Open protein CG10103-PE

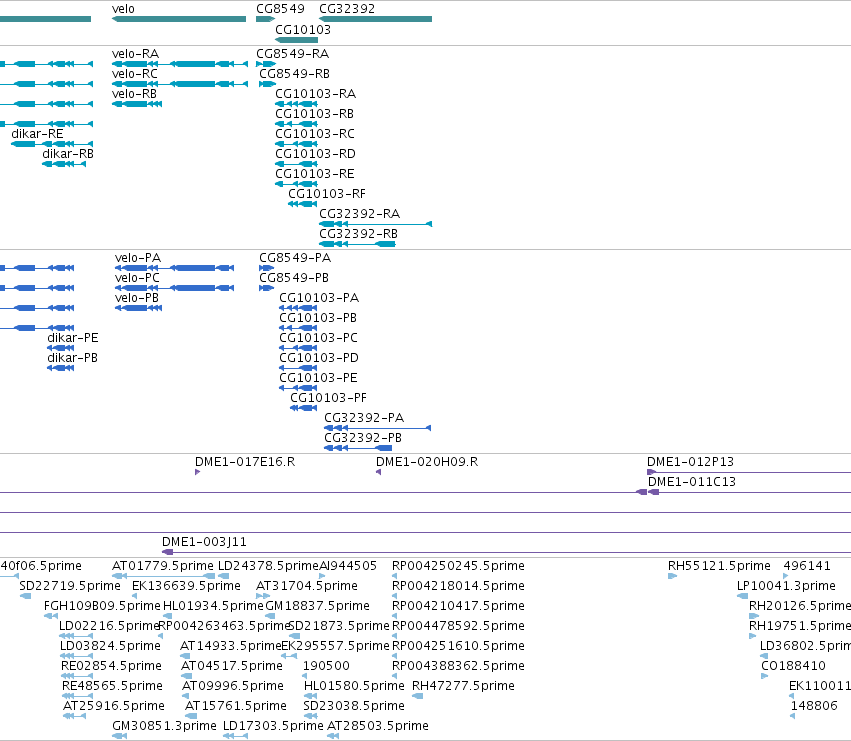[x=318, y=378]
